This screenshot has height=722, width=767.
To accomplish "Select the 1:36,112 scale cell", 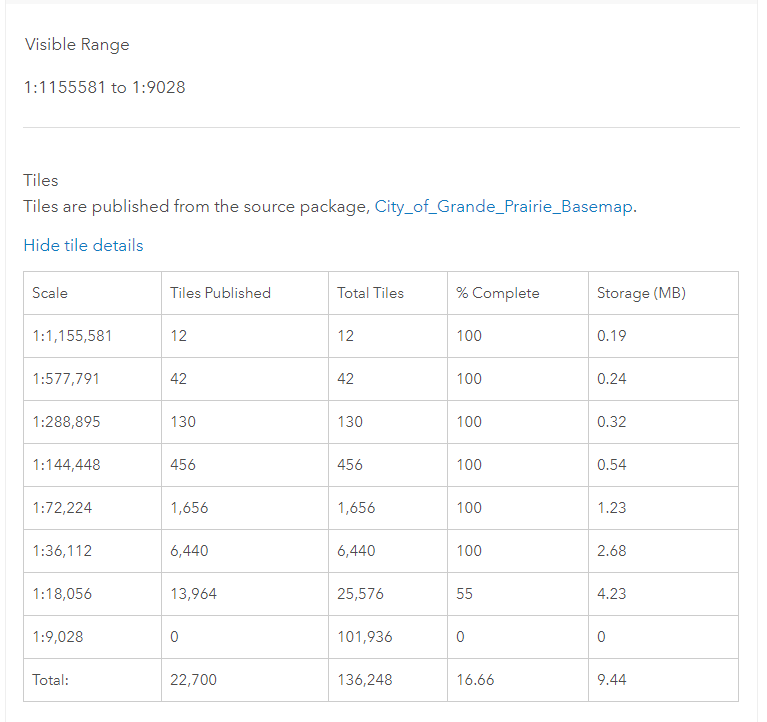I will pyautogui.click(x=92, y=551).
